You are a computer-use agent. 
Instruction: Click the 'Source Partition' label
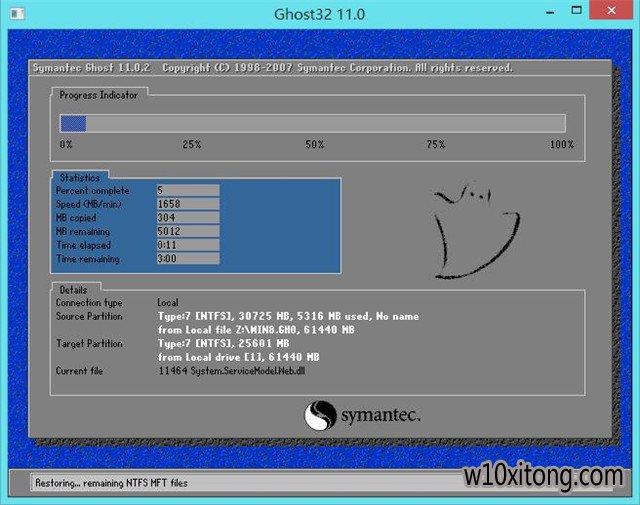[89, 316]
